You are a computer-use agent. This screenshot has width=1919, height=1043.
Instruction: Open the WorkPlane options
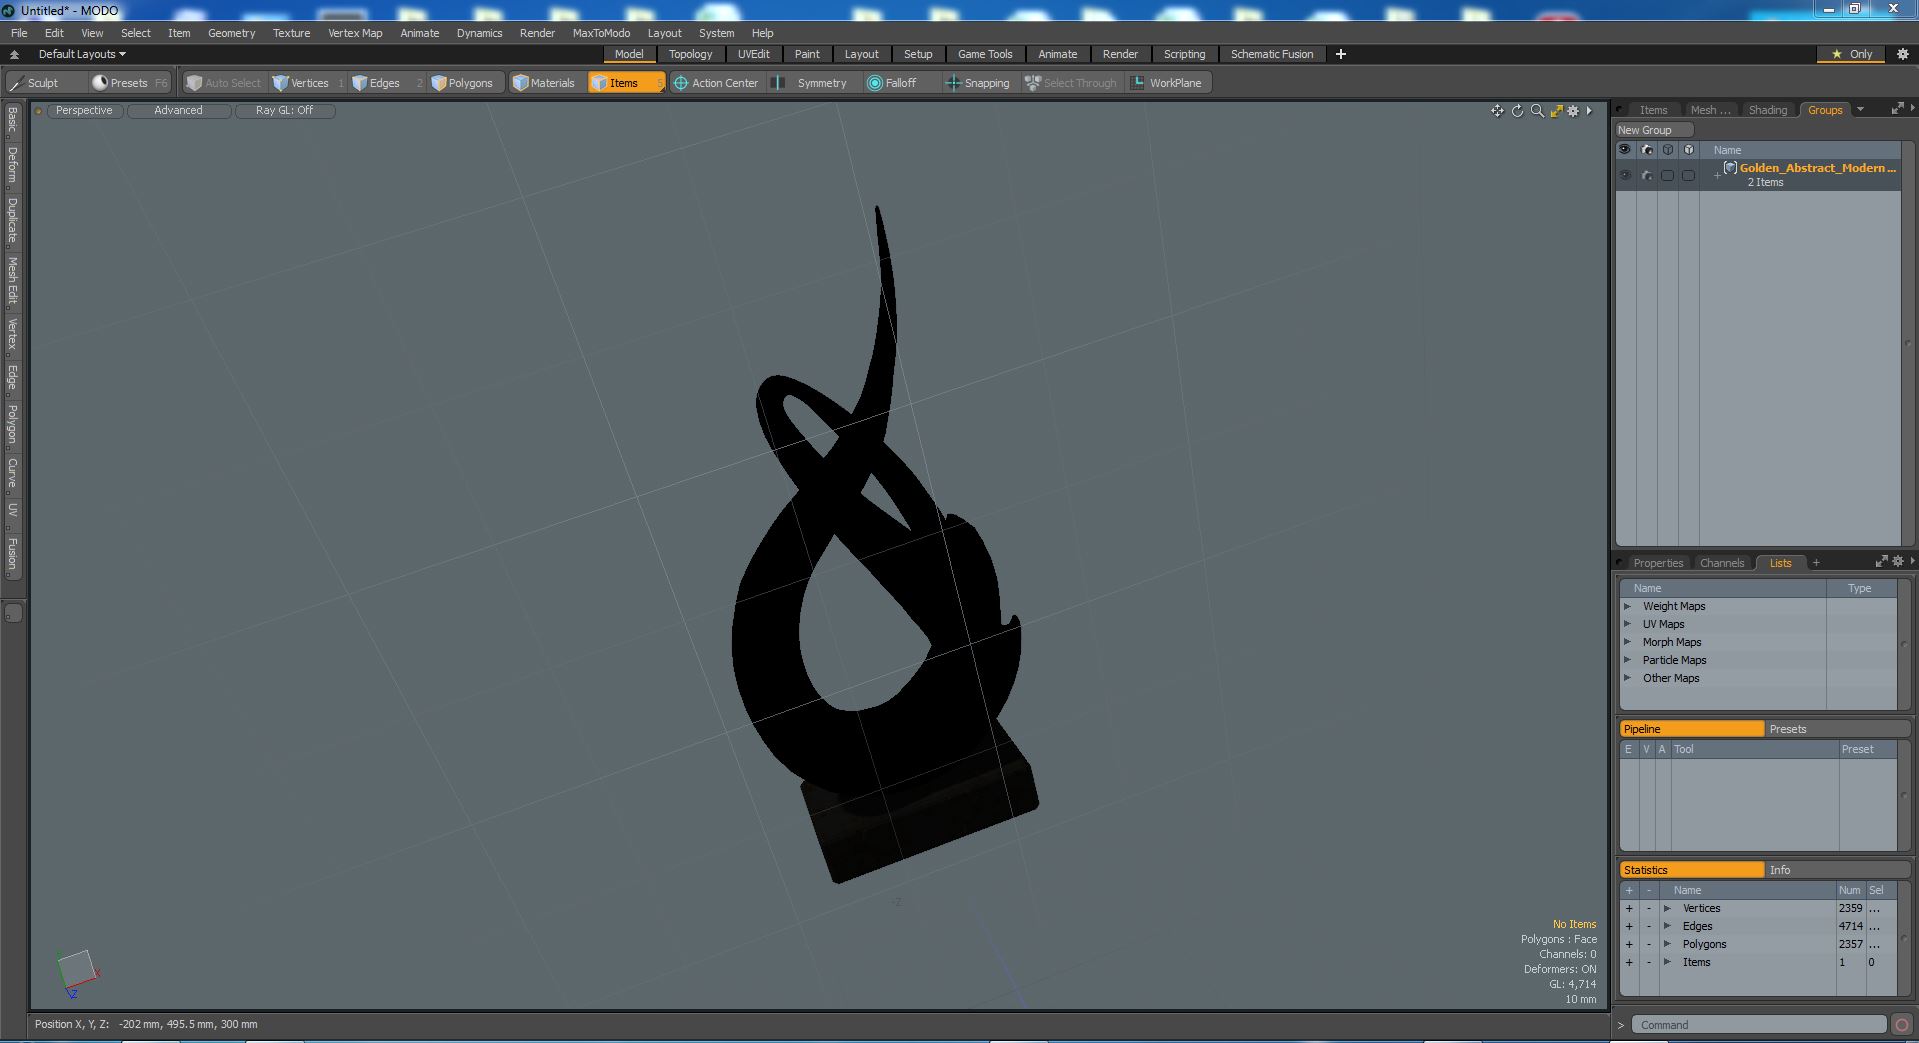click(x=1167, y=83)
